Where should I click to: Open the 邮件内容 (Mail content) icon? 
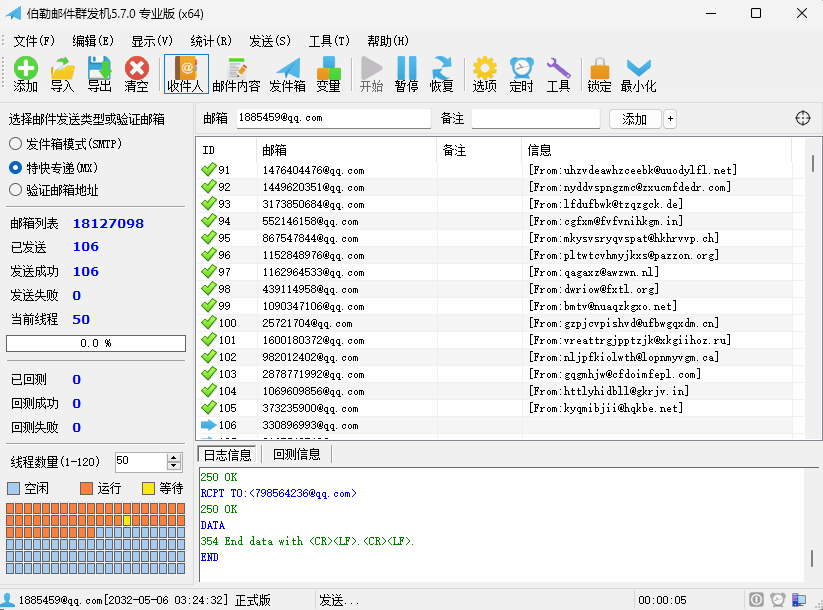click(x=236, y=74)
